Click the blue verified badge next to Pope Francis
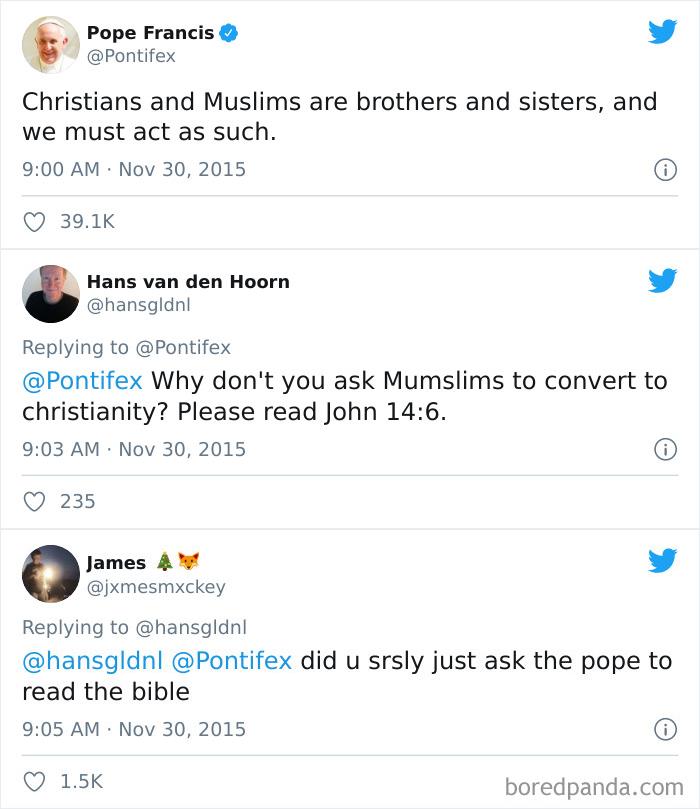The width and height of the screenshot is (700, 809). click(230, 30)
